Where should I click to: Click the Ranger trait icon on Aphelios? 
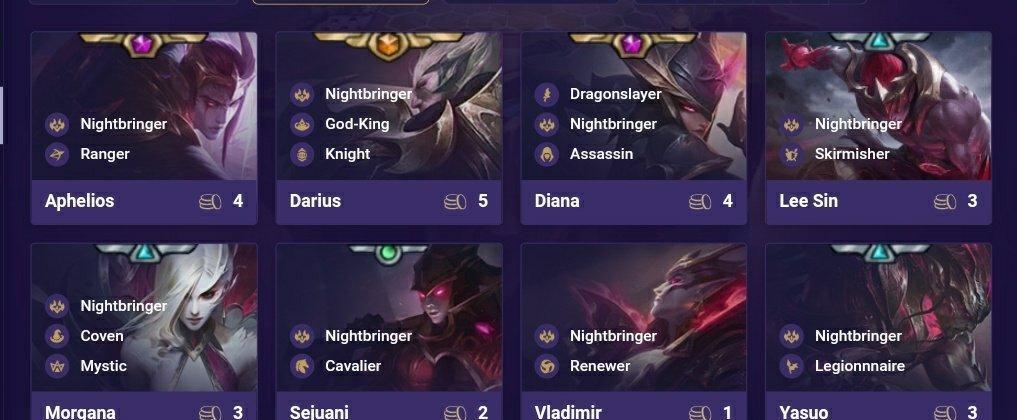tap(57, 154)
